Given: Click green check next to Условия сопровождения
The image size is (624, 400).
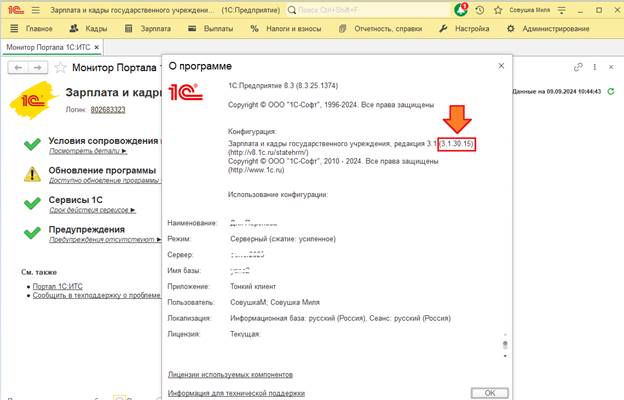Looking at the screenshot, I should point(32,144).
